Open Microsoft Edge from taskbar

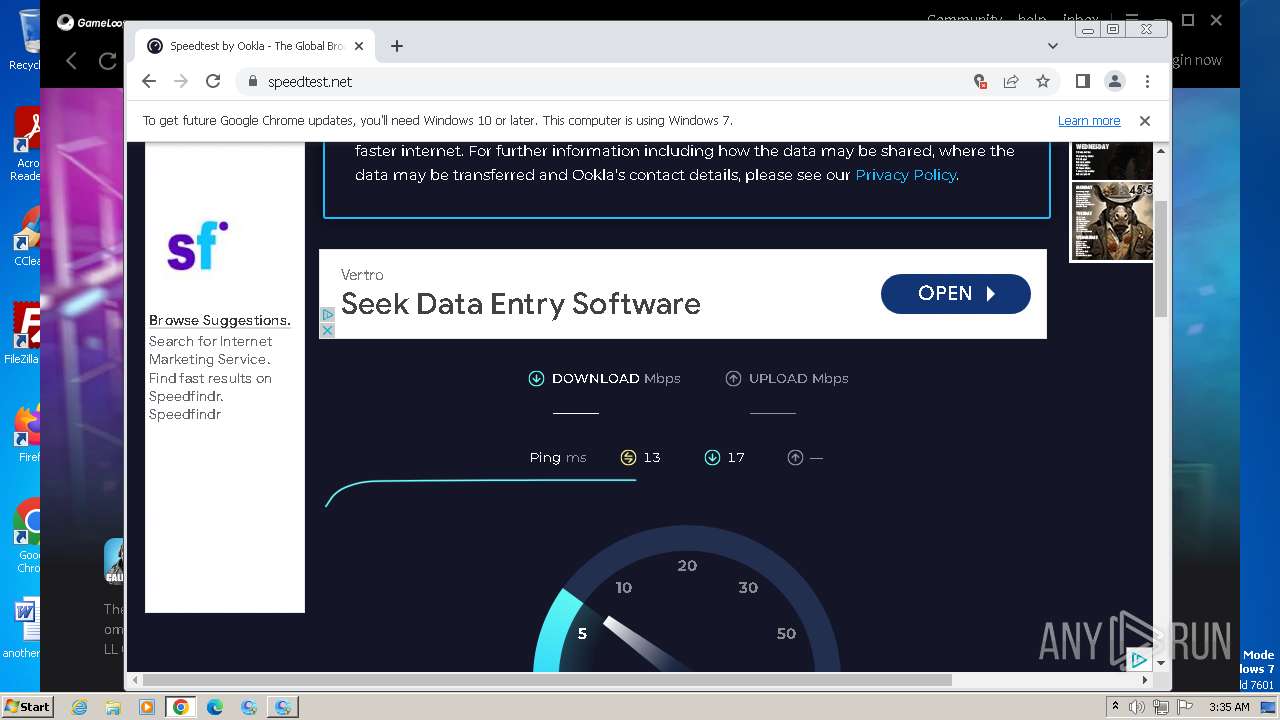[x=215, y=707]
